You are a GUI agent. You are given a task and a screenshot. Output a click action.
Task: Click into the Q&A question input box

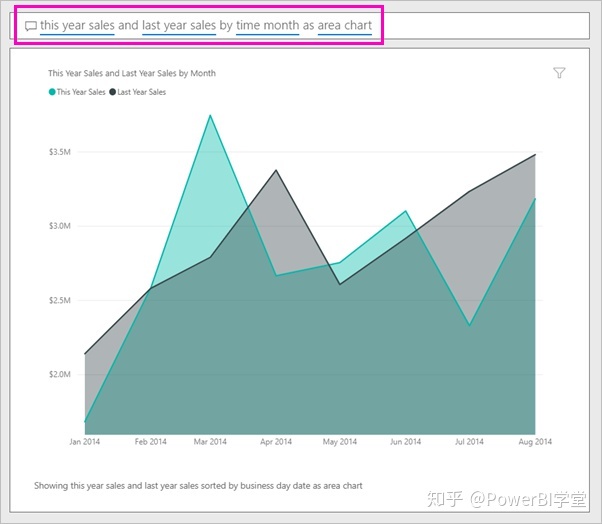click(x=299, y=26)
